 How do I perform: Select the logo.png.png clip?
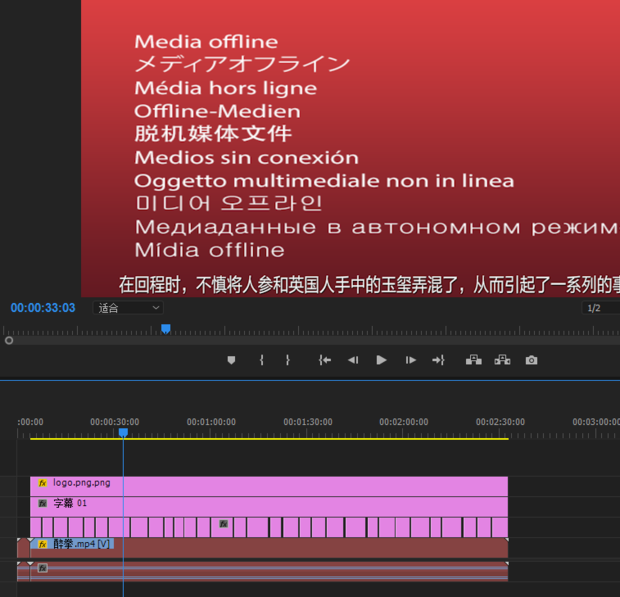[269, 486]
